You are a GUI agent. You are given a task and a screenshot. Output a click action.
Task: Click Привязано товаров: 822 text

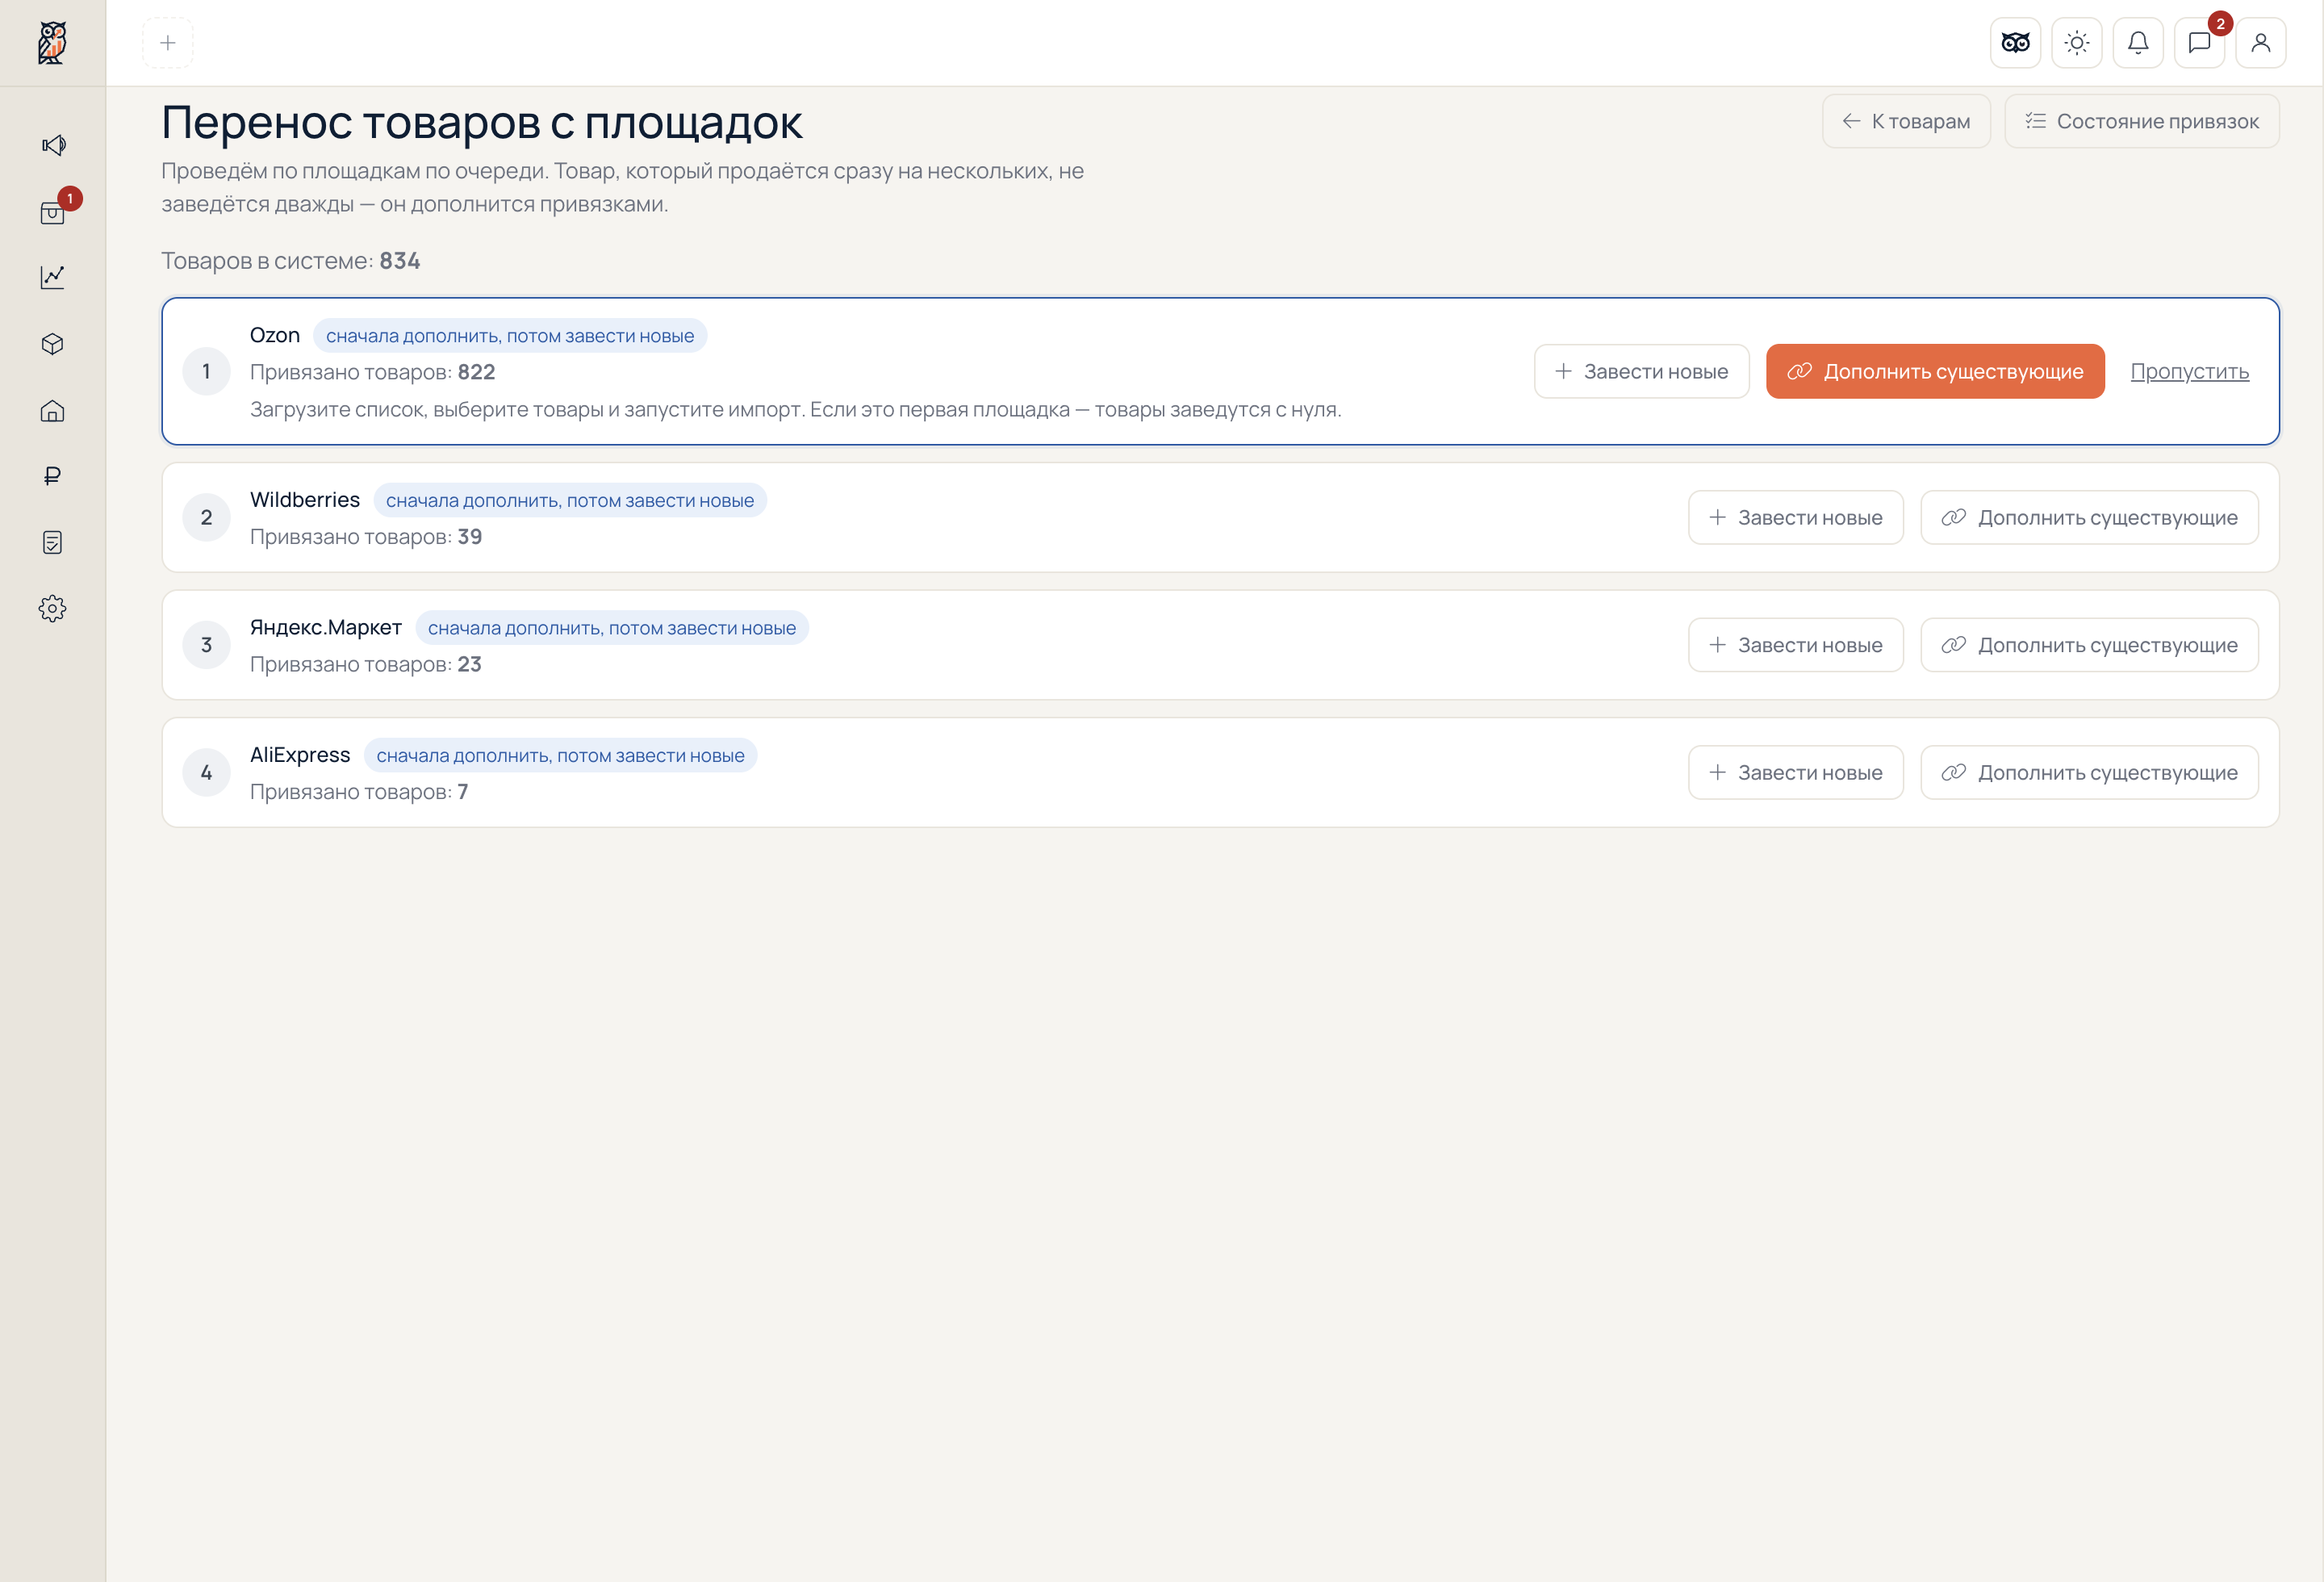(373, 372)
